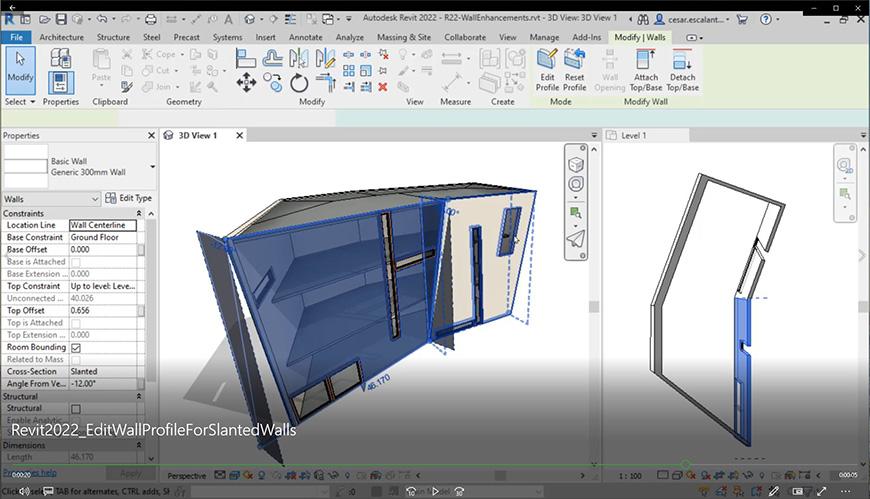Open the wall type selector dropdown arrow
Viewport: 870px width, 499px height.
coord(153,167)
